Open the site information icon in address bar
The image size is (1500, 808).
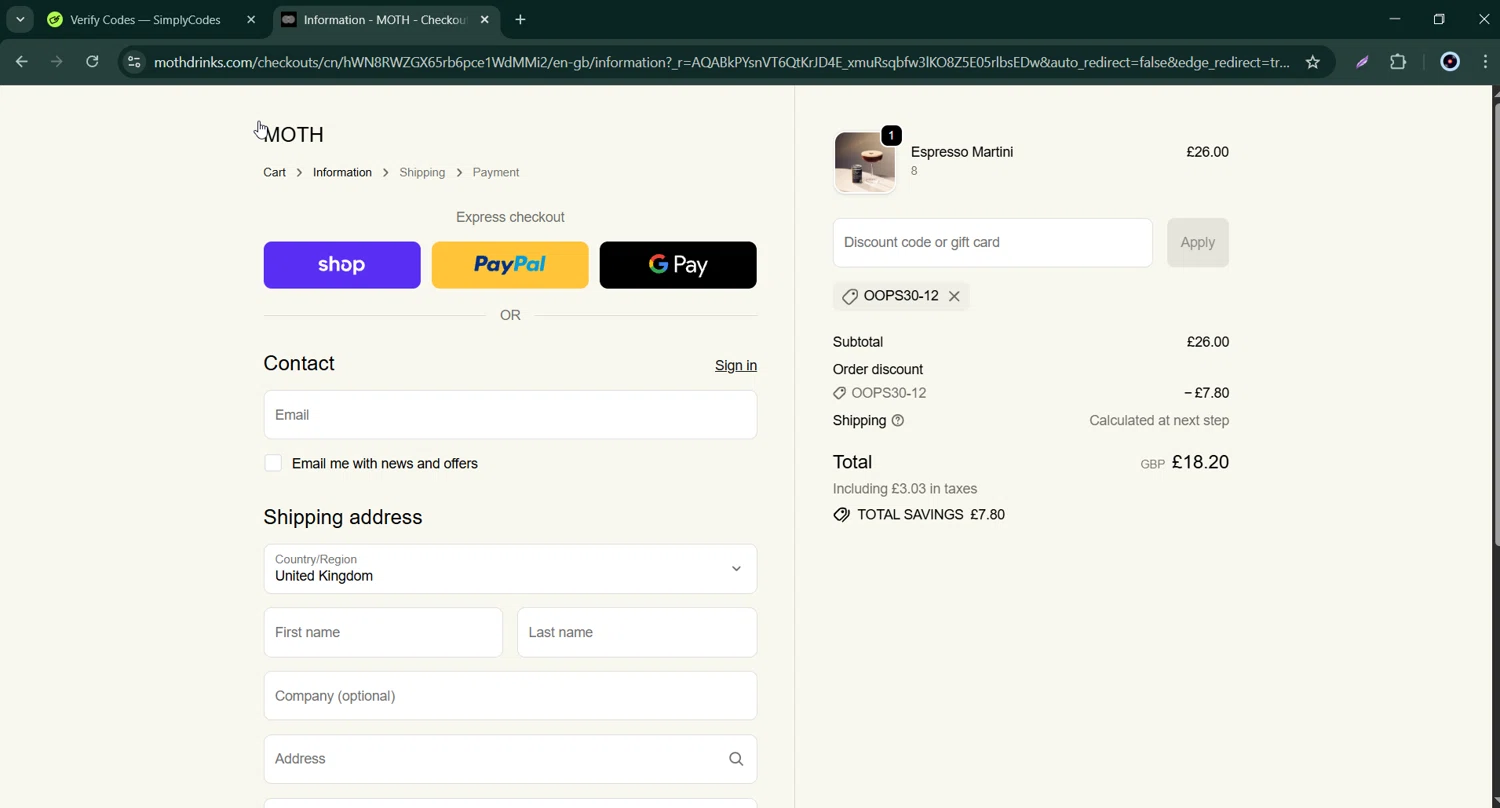tap(134, 62)
